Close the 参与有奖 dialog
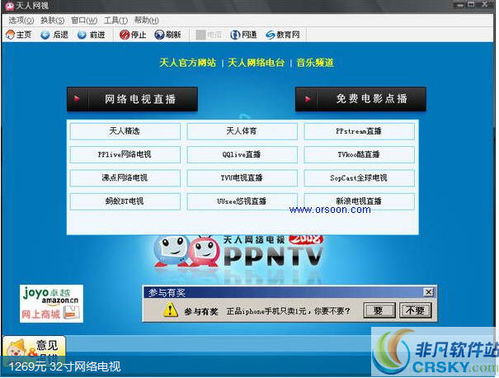 (428, 292)
